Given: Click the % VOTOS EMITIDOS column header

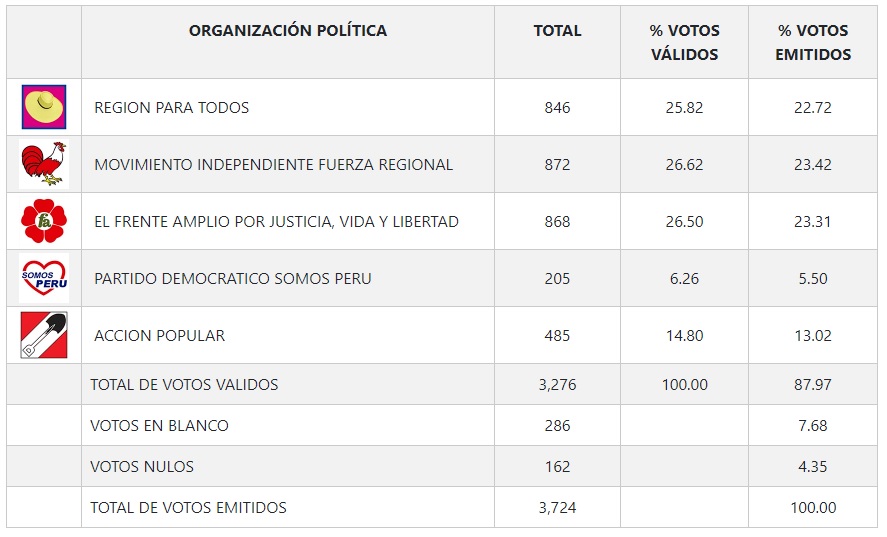Looking at the screenshot, I should pos(813,43).
